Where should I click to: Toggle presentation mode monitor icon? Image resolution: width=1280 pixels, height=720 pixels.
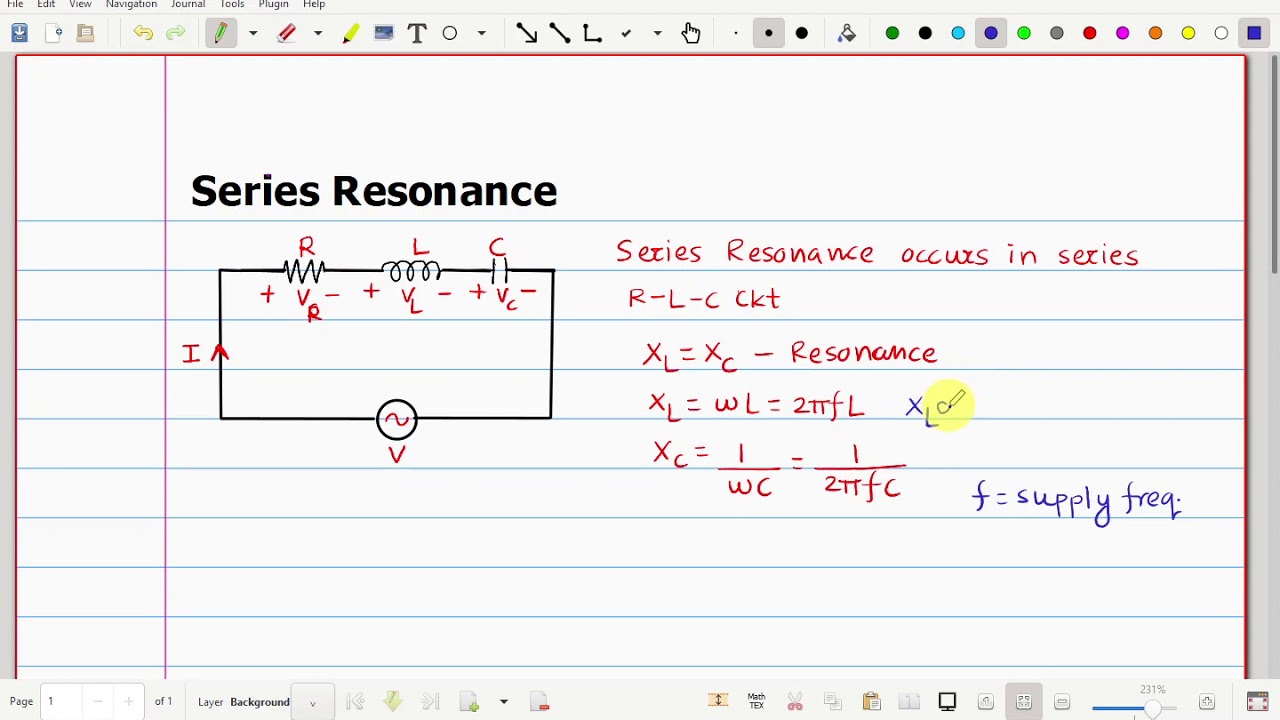(947, 702)
